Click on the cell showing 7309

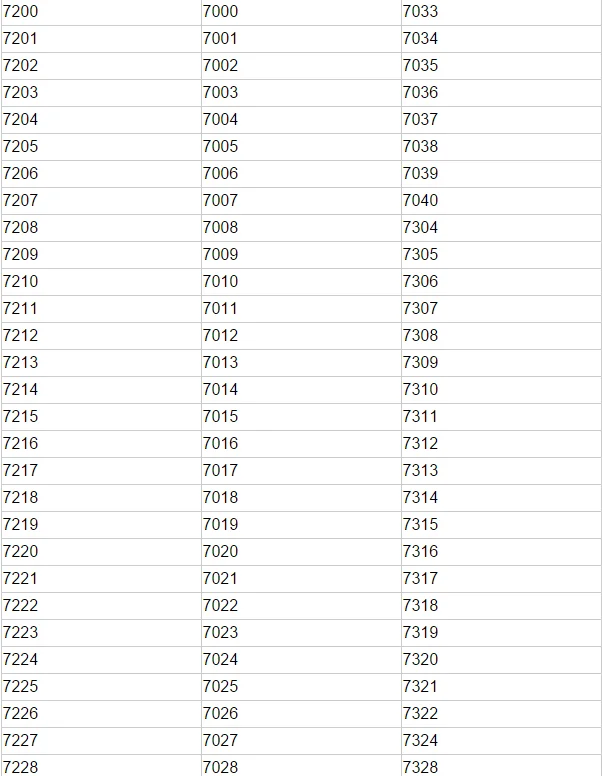pos(421,363)
